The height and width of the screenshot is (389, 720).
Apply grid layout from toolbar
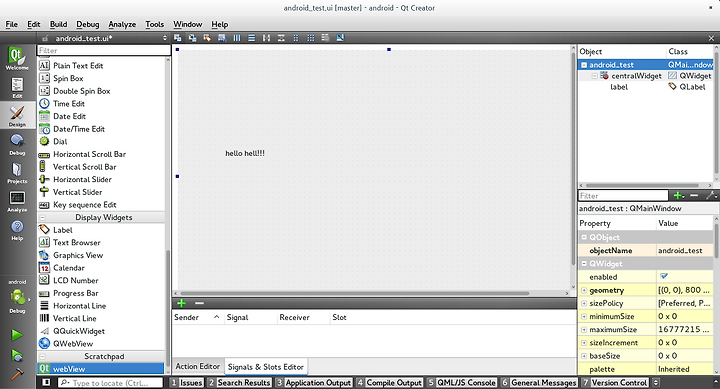click(x=310, y=38)
